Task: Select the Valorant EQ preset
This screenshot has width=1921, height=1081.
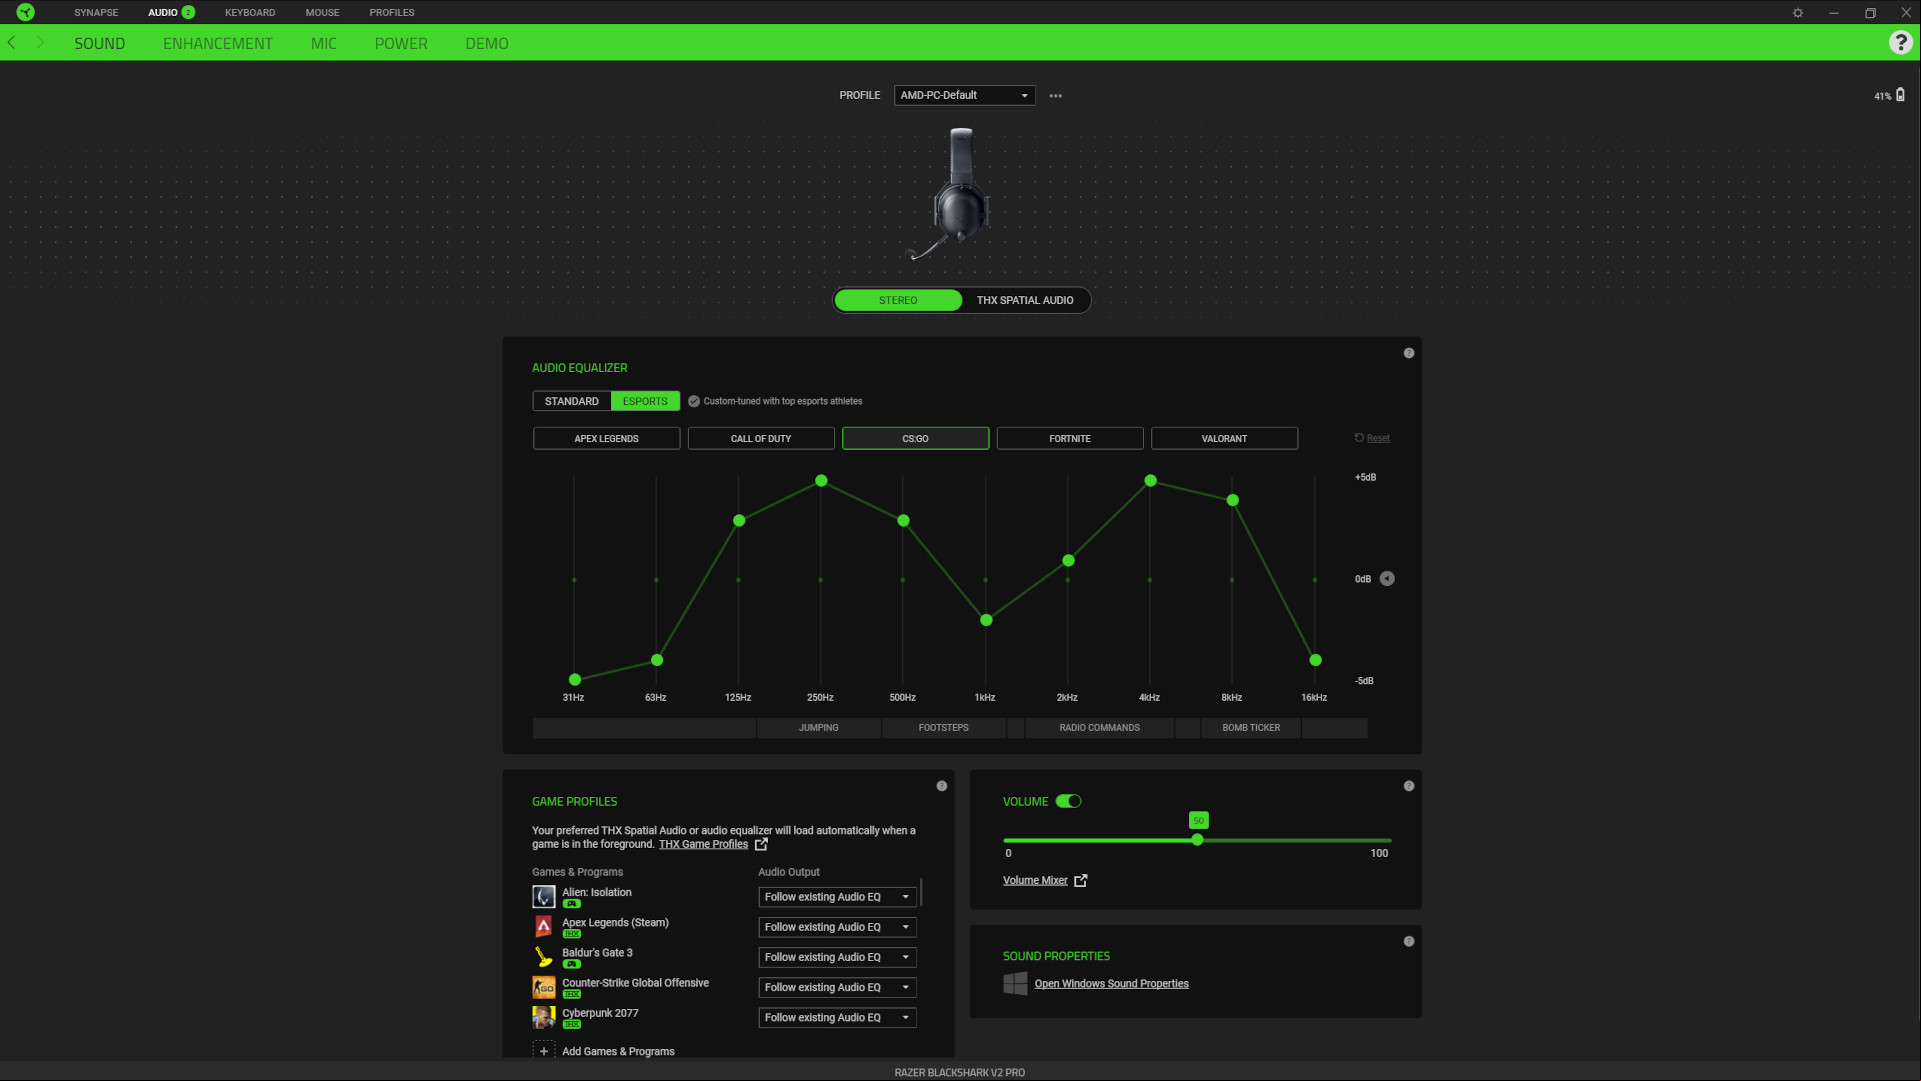Action: tap(1224, 438)
